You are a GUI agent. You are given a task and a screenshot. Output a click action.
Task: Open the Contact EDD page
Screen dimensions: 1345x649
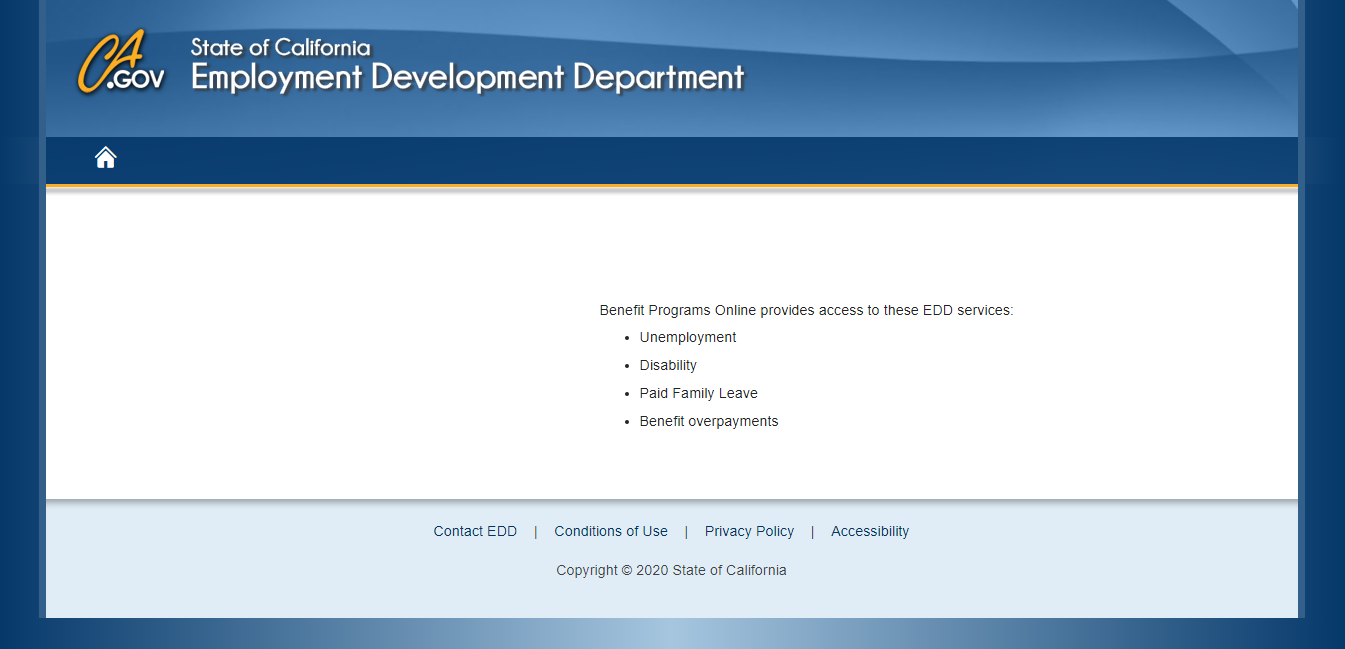pos(475,531)
